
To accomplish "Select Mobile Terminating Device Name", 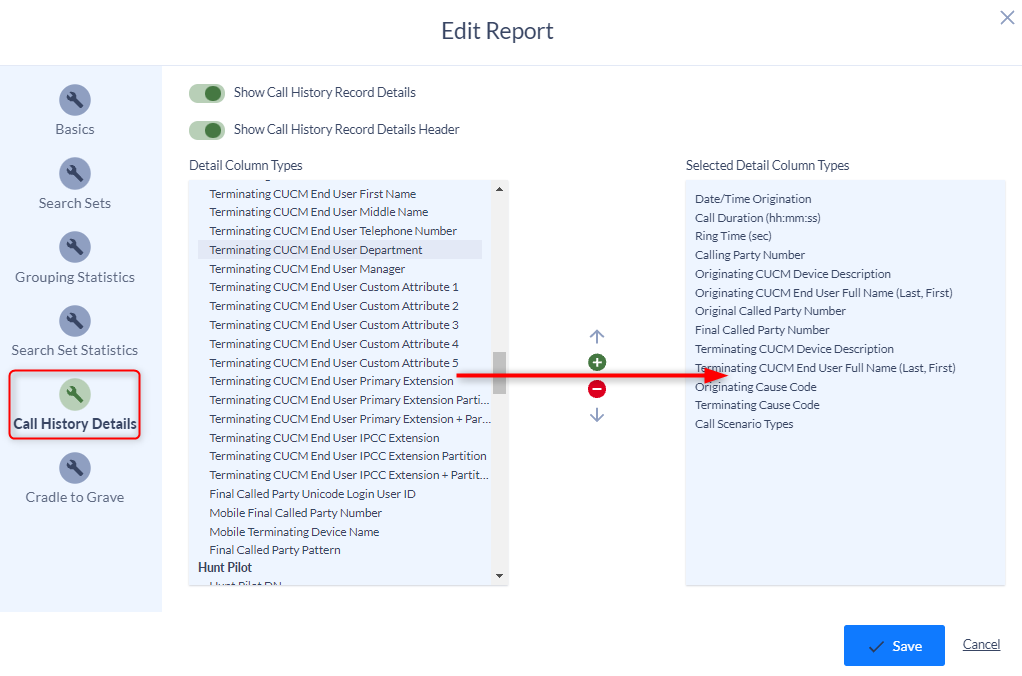I will coord(294,531).
